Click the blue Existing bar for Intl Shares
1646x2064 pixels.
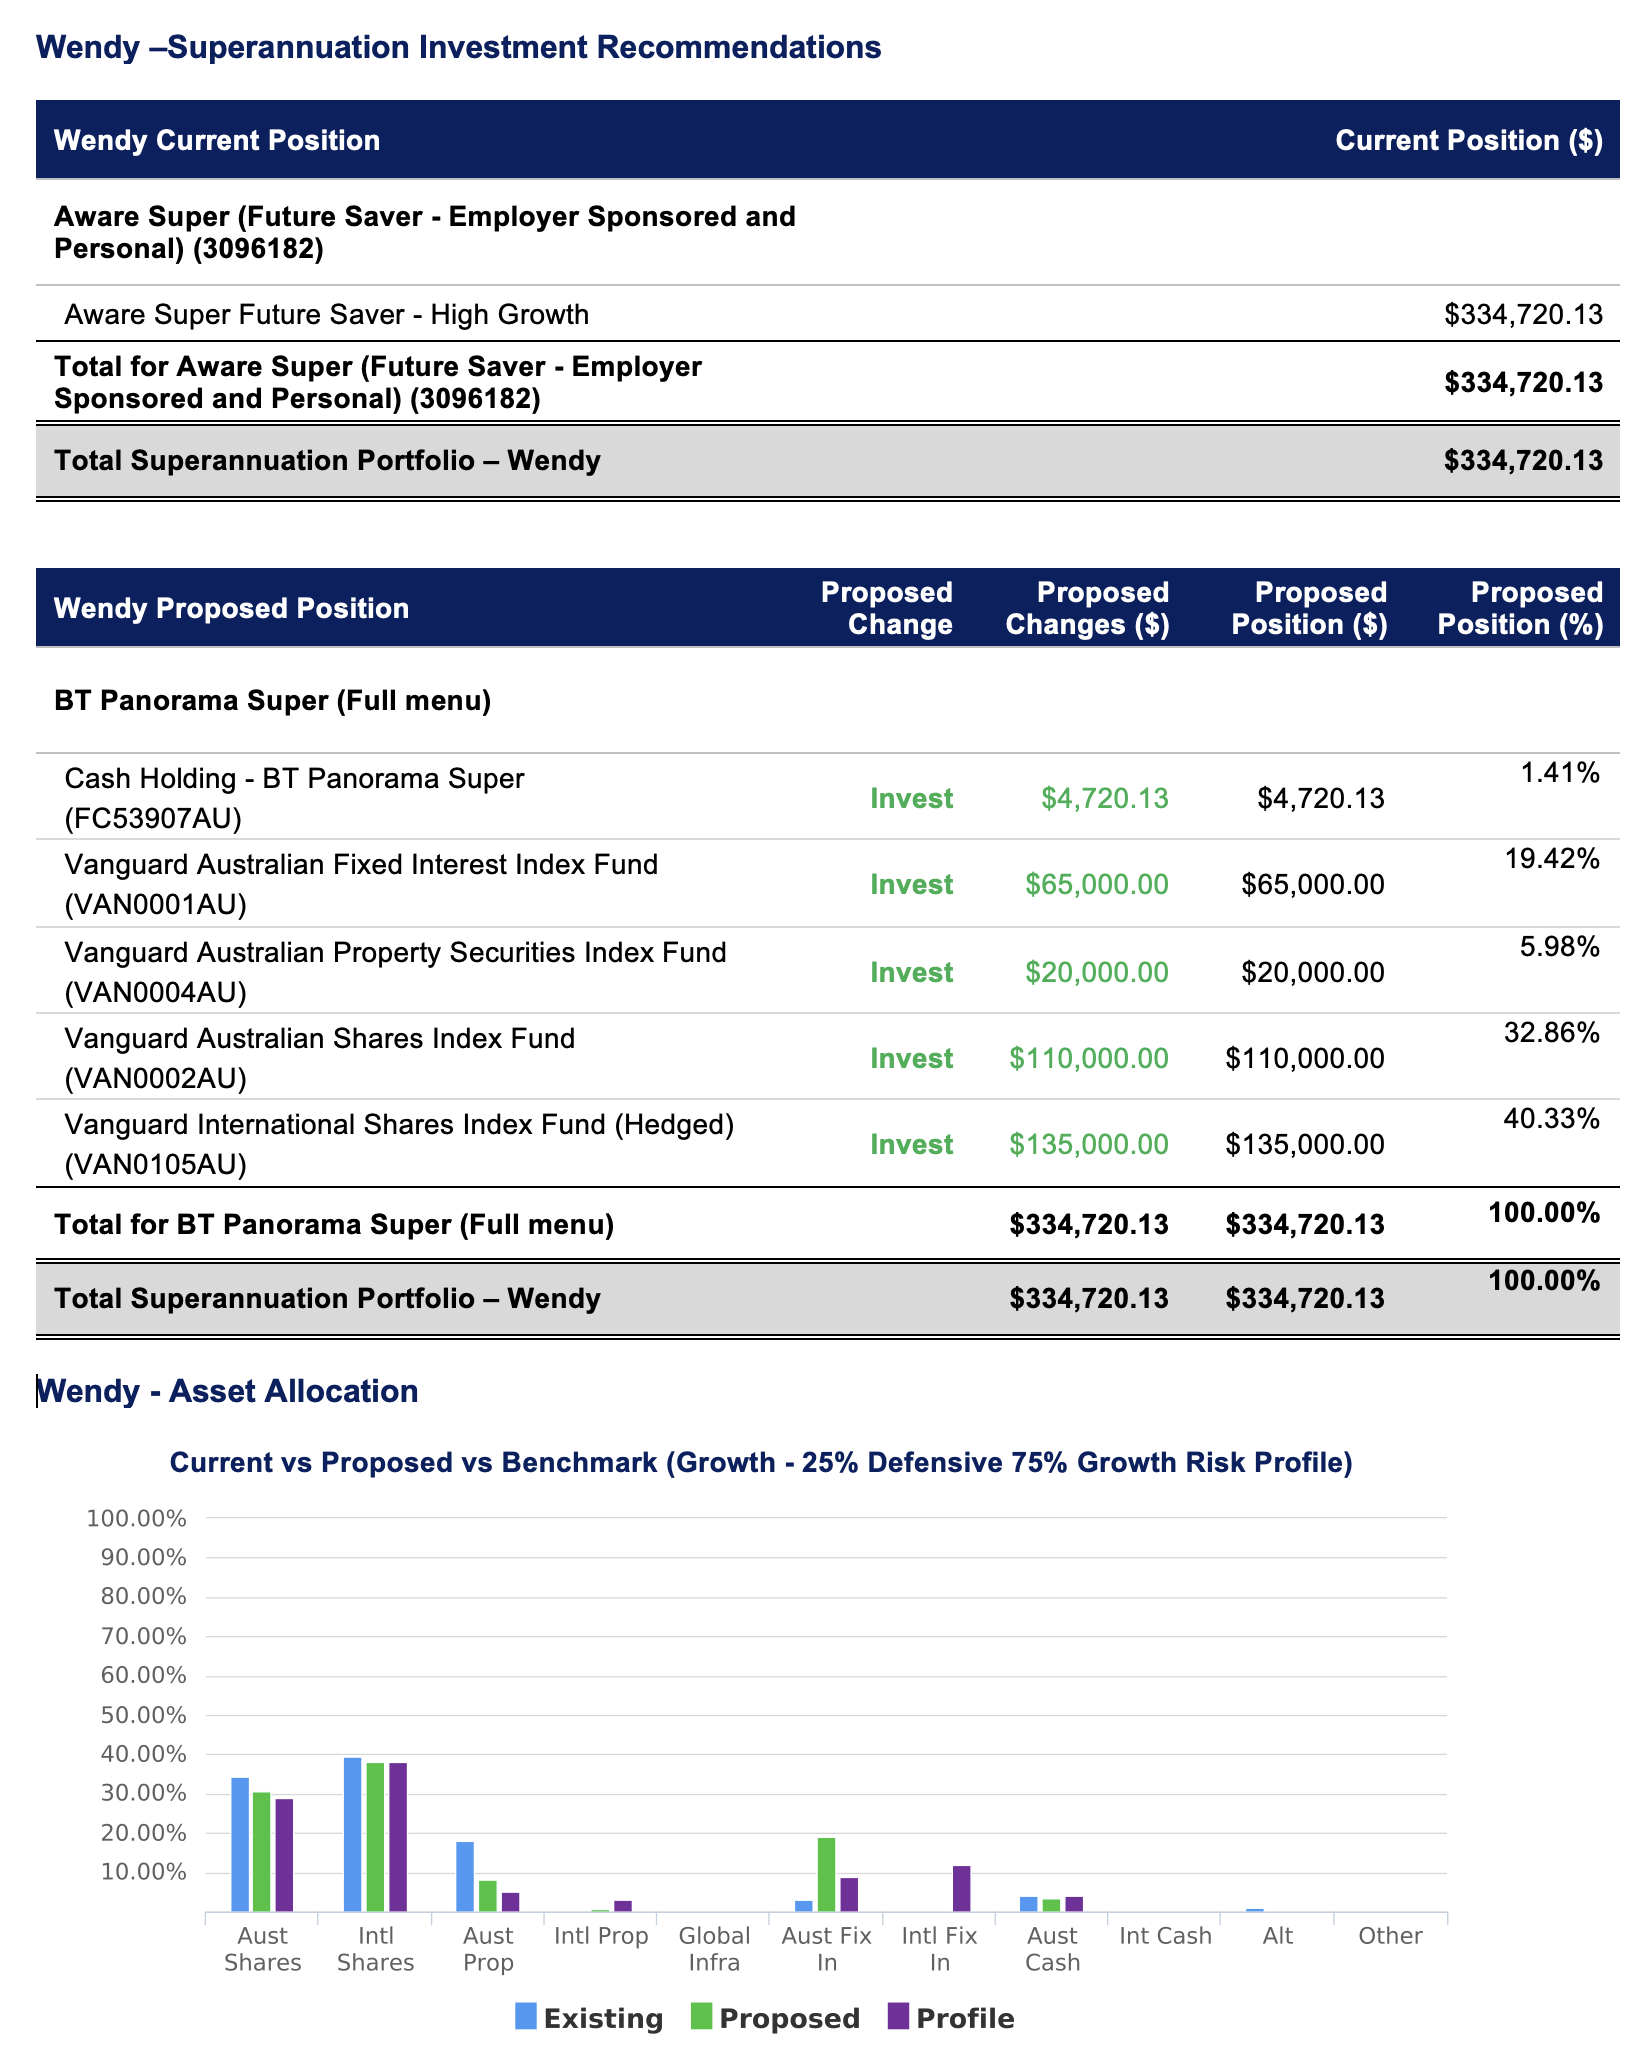click(353, 1835)
